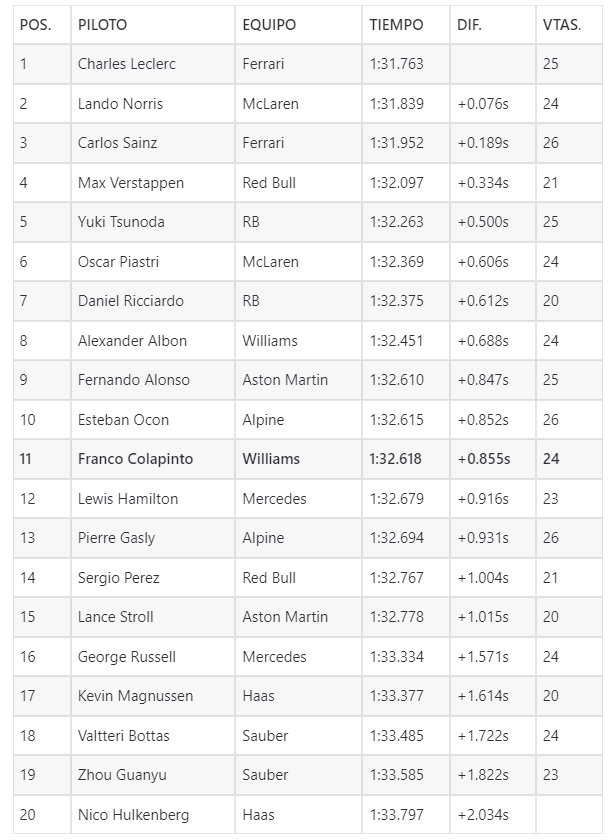The width and height of the screenshot is (613, 840).
Task: Click the George Russell name cell
Action: coord(153,657)
